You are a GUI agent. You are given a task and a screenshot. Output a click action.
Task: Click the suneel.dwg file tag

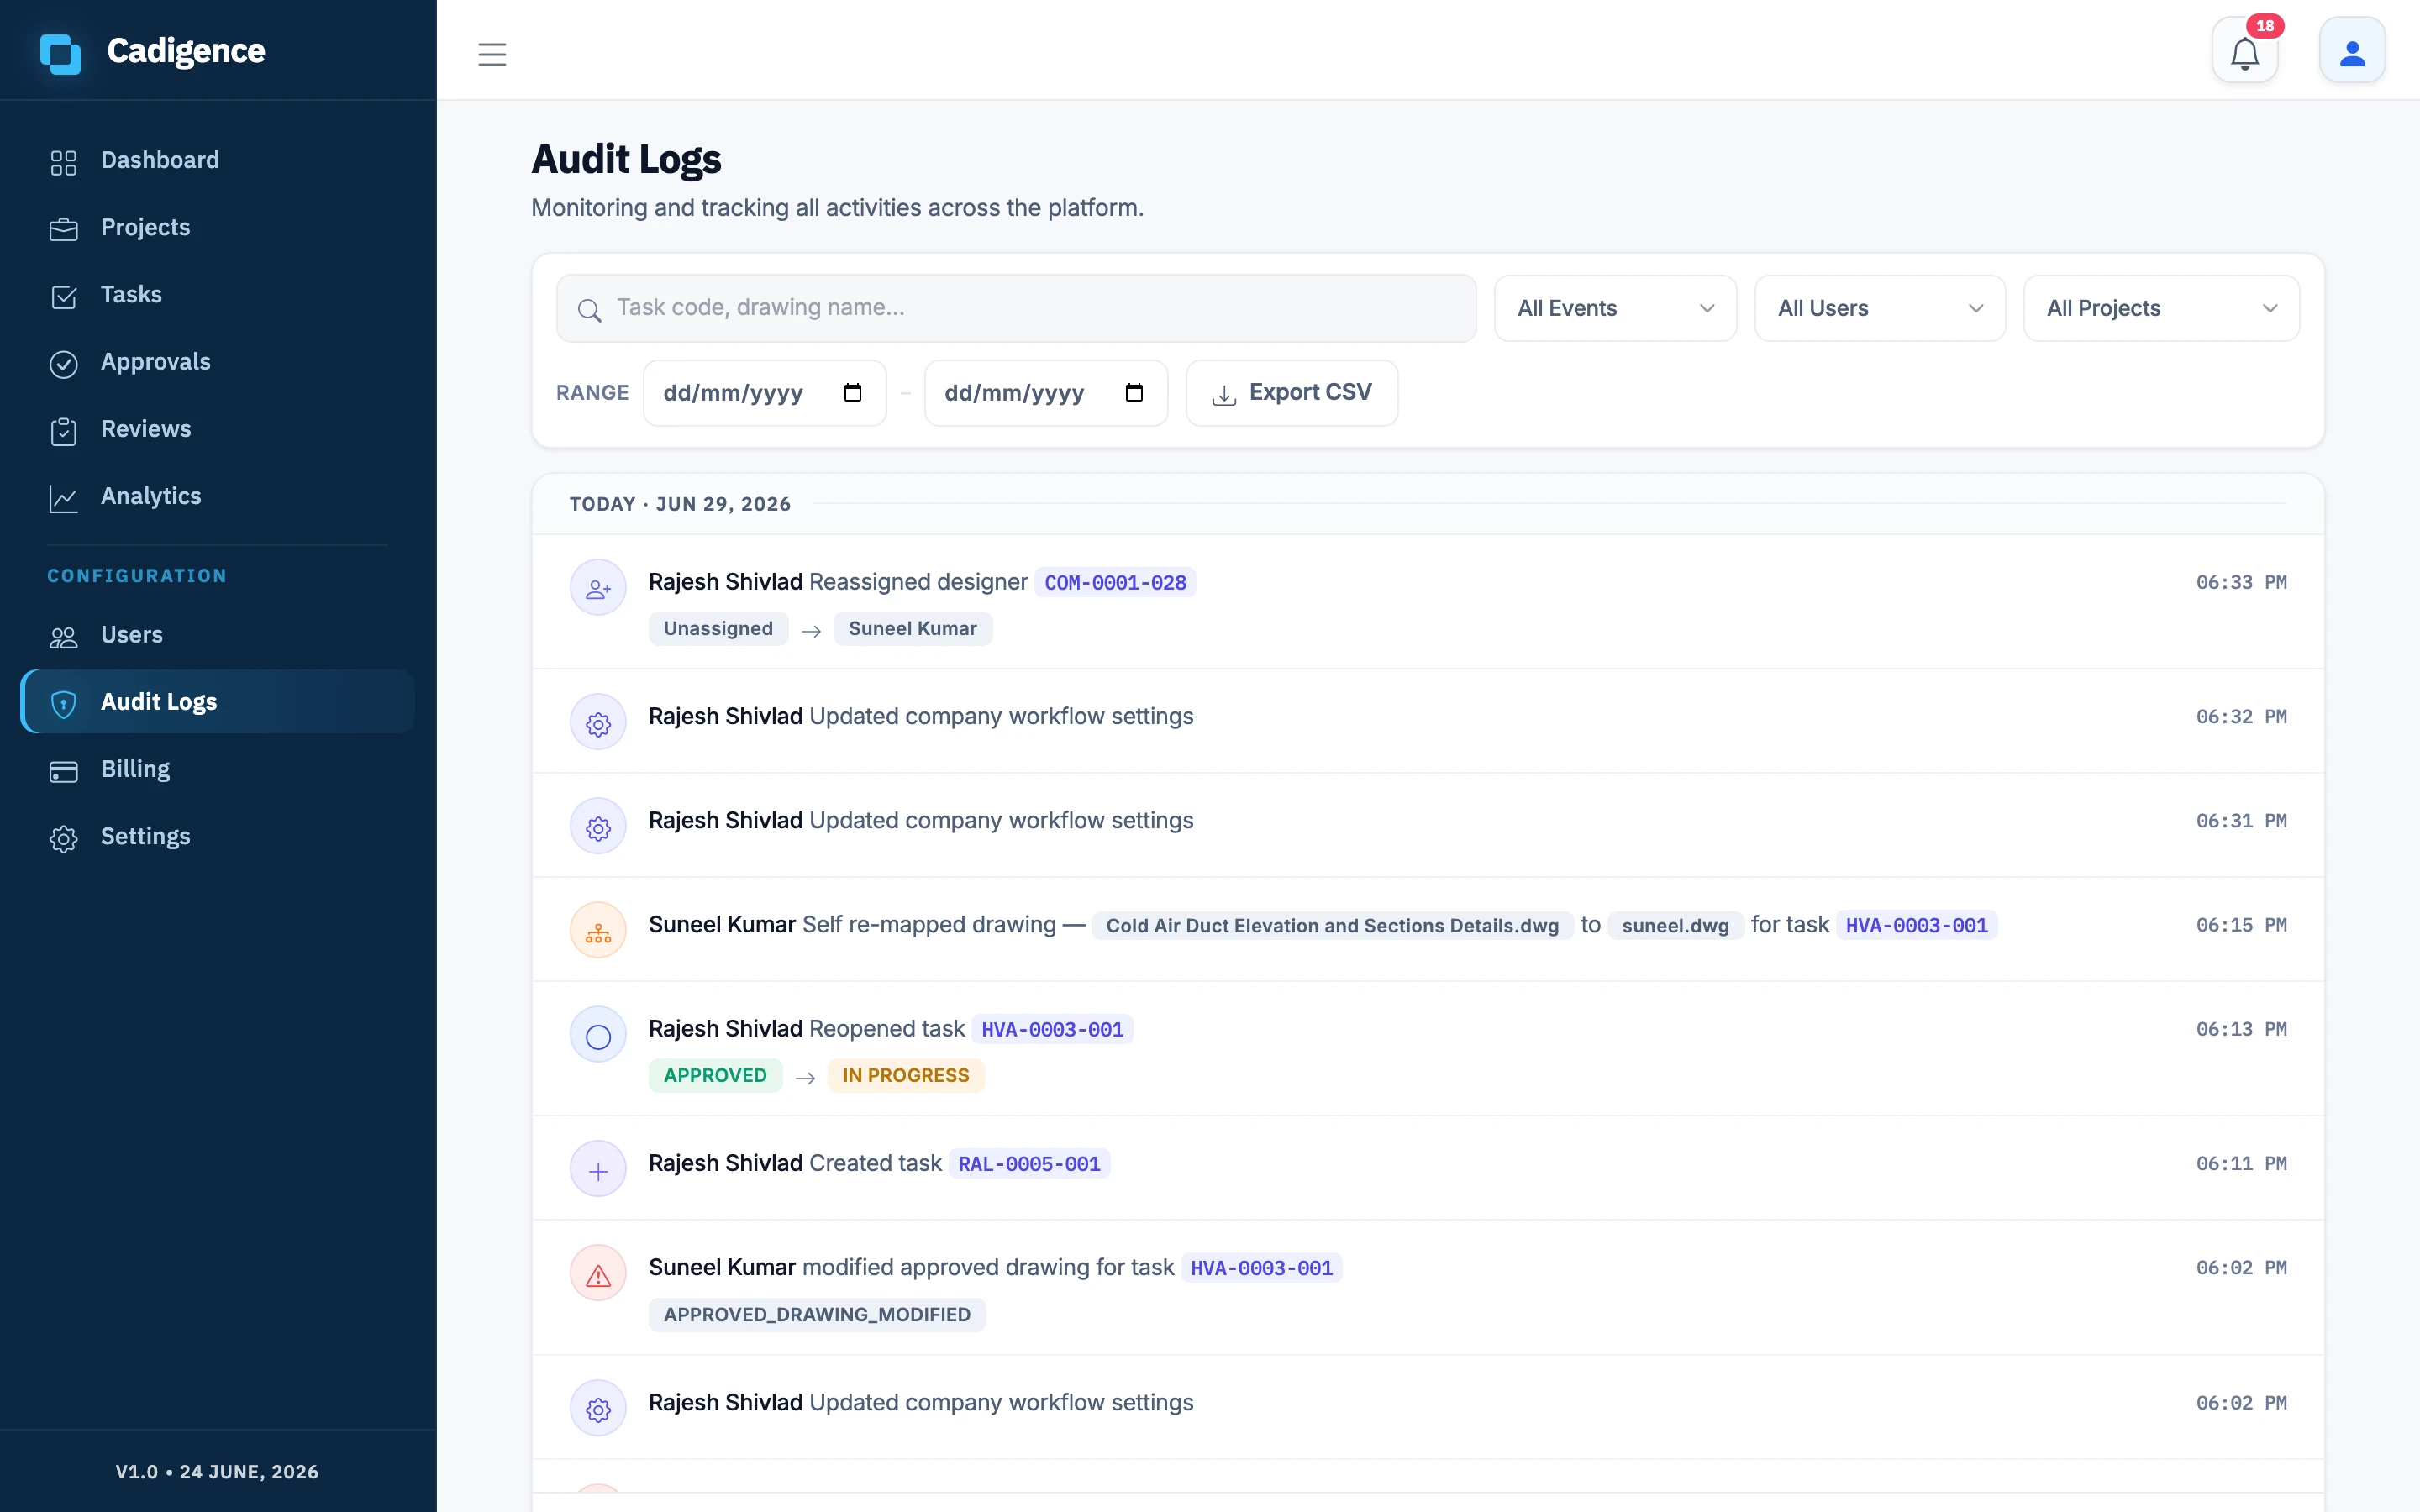point(1675,925)
